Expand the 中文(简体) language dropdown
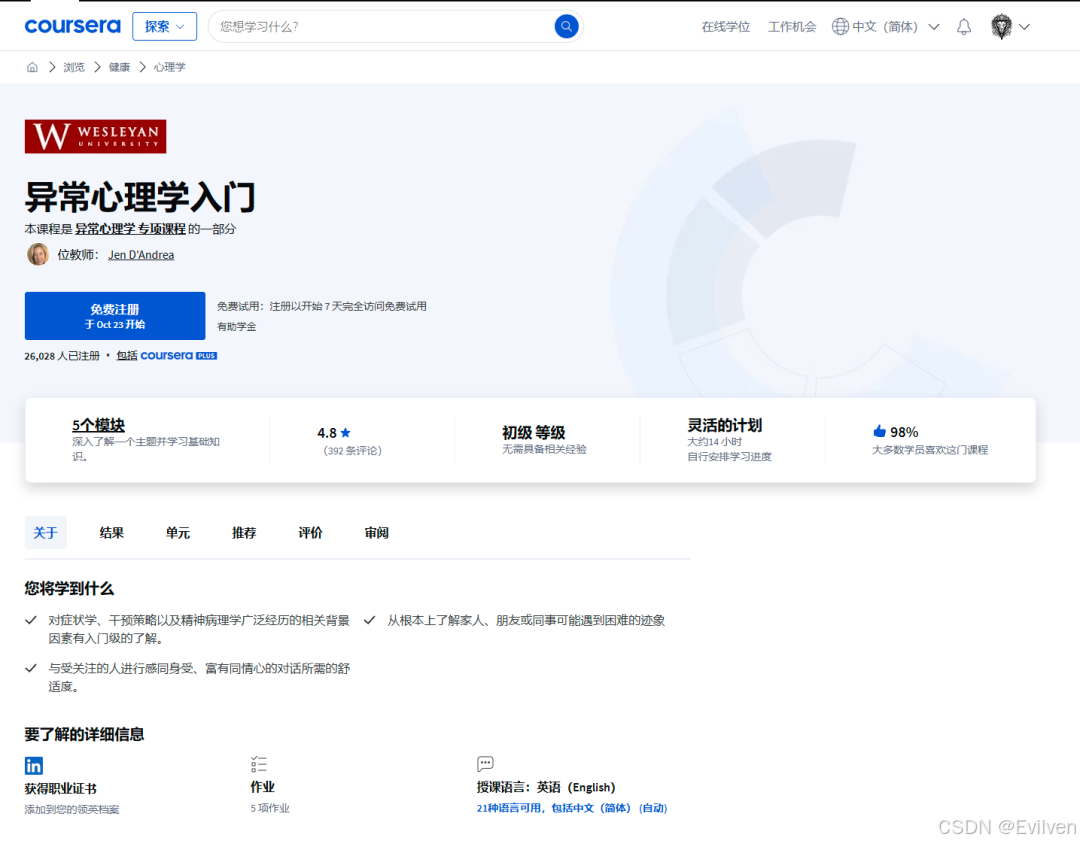The image size is (1080, 844). [x=933, y=27]
